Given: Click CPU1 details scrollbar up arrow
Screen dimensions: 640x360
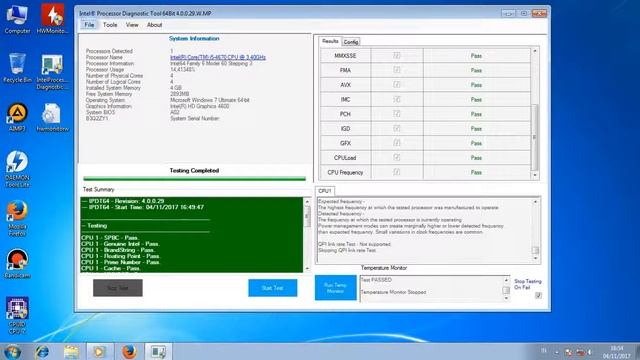Looking at the screenshot, I should pos(536,202).
